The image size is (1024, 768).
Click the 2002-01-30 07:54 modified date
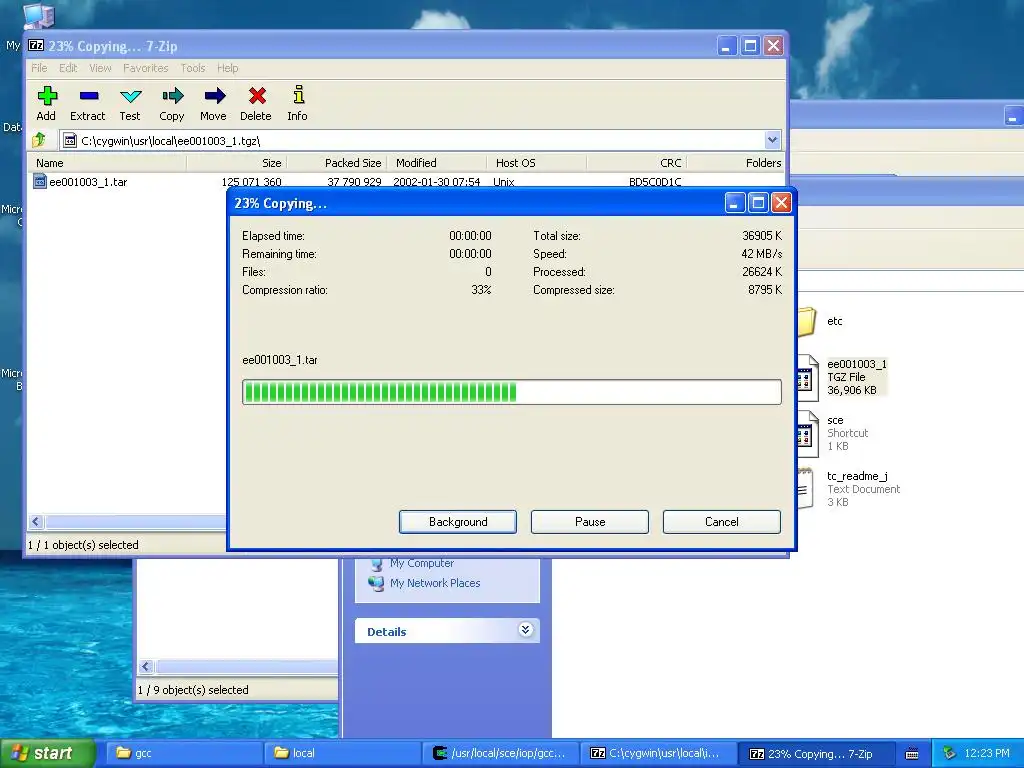(436, 182)
